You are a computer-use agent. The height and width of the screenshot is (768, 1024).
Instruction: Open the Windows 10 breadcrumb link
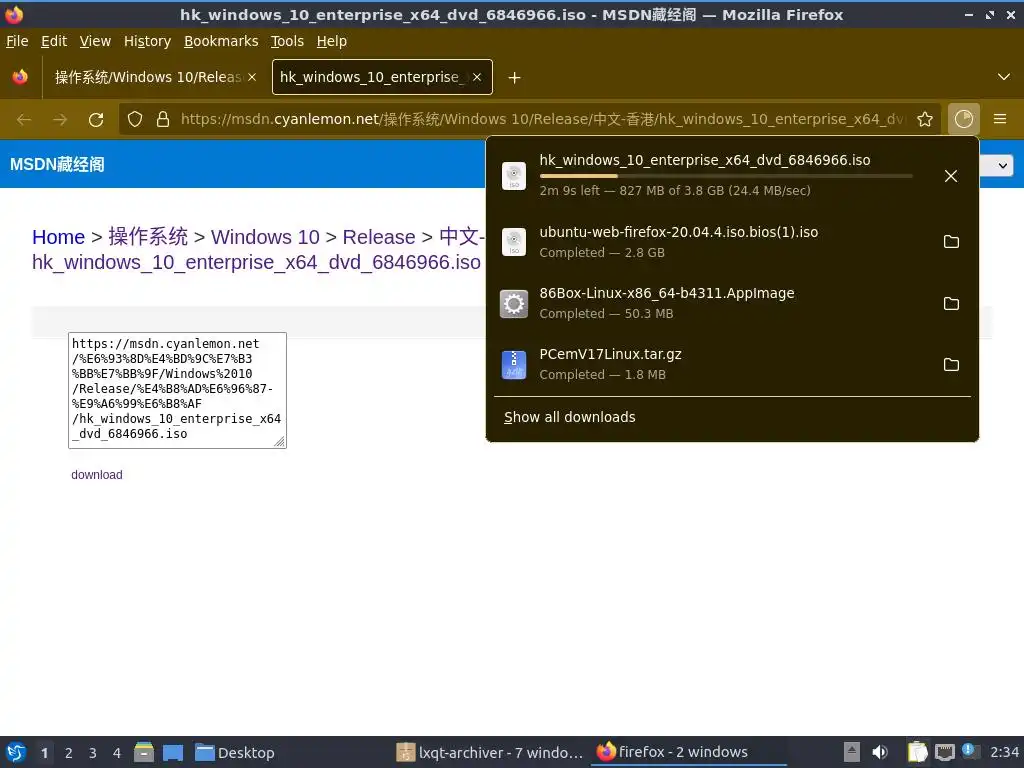pos(265,236)
